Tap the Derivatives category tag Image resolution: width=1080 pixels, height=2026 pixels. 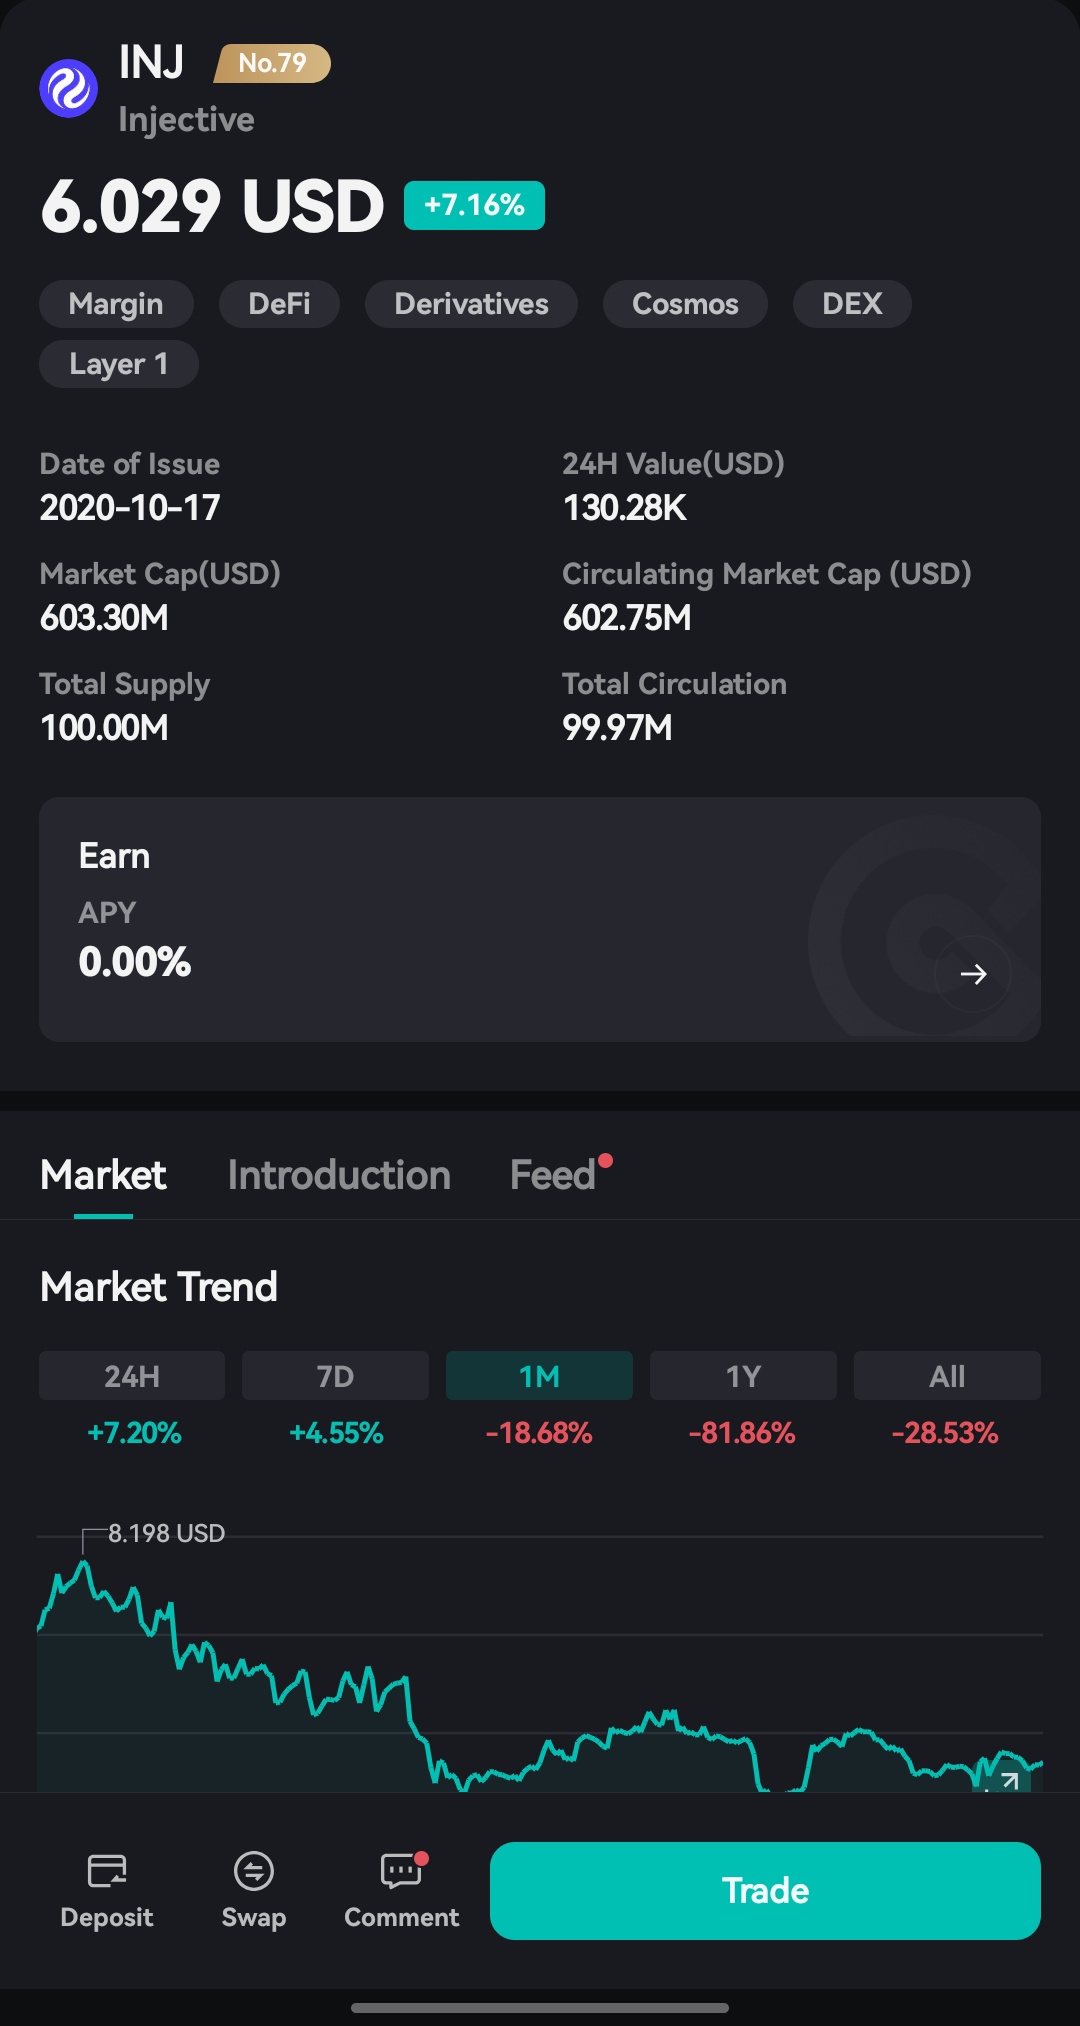tap(471, 304)
